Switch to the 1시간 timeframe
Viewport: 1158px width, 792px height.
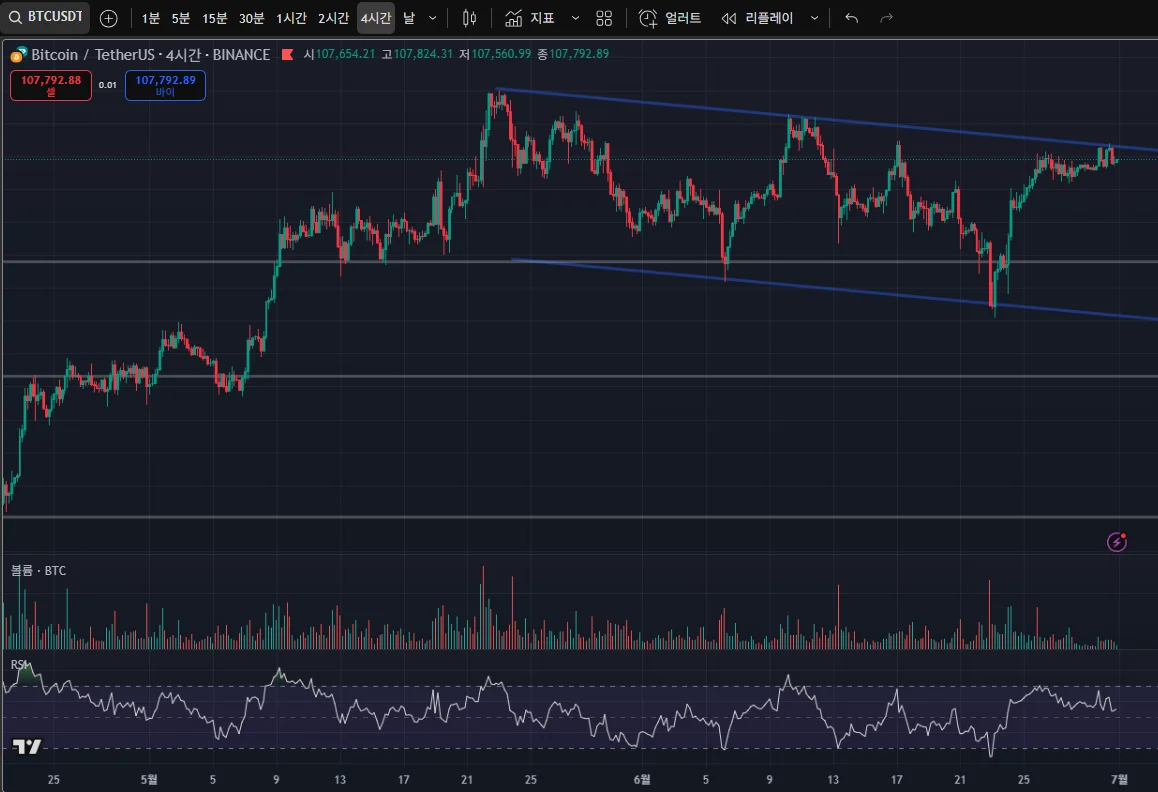pos(291,18)
